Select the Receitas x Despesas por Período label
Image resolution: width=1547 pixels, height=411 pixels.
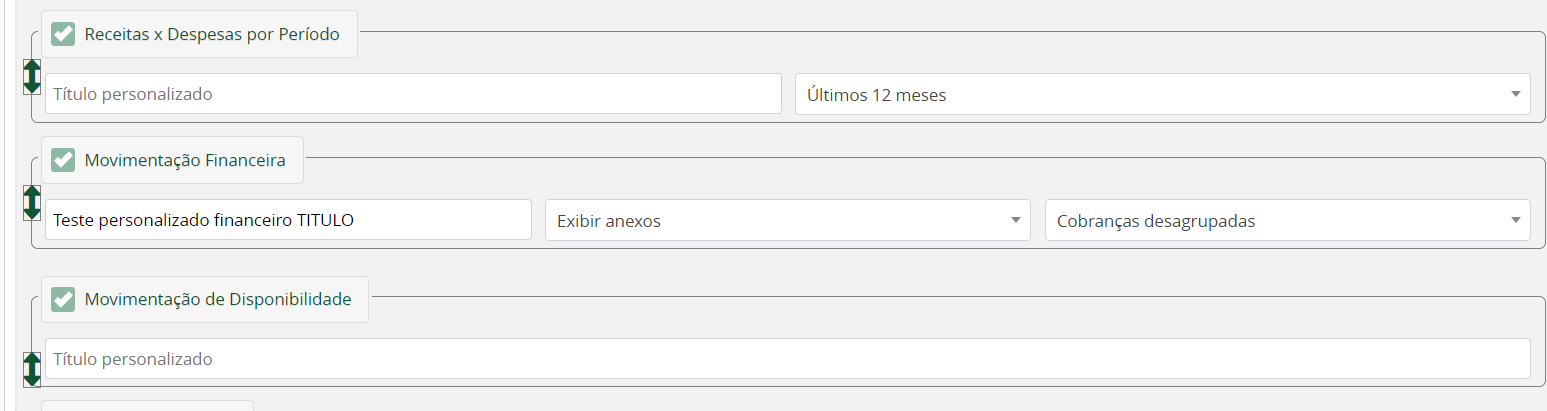coord(212,34)
